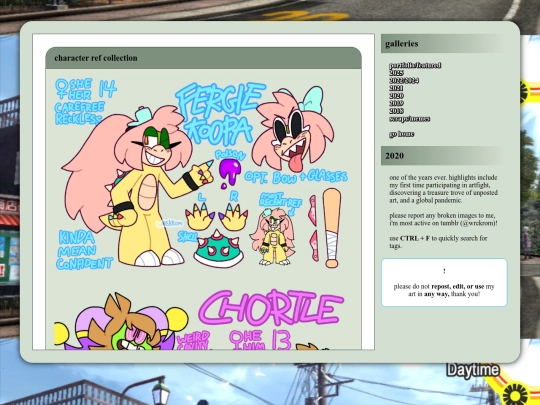Open the 2020 gallery link
Viewport: 540px width, 405px height.
(396, 96)
